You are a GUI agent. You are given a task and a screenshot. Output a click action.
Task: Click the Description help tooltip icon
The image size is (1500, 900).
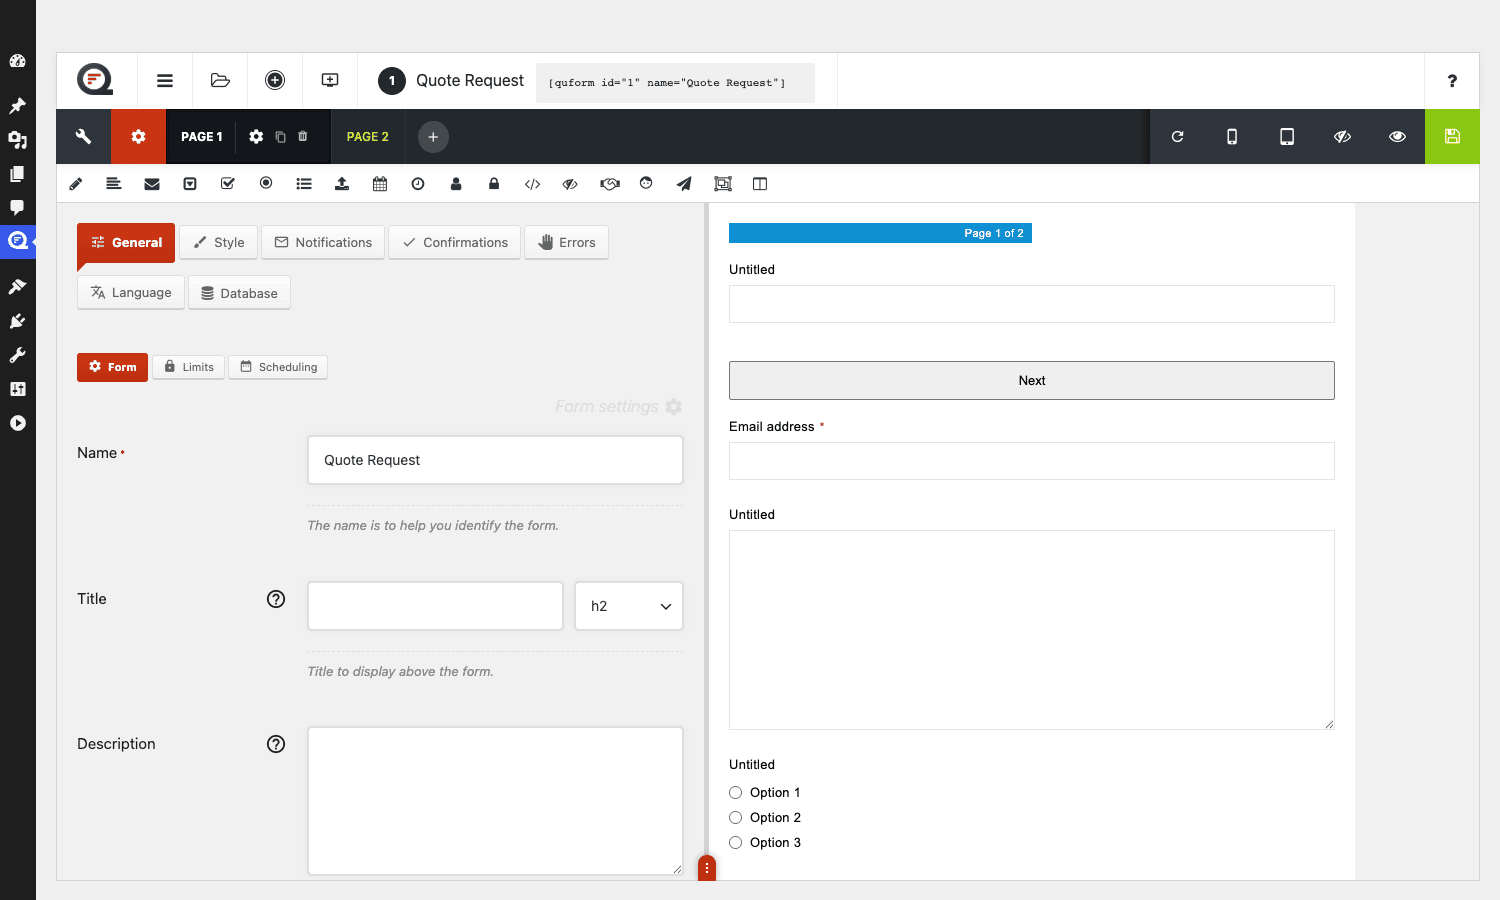276,744
